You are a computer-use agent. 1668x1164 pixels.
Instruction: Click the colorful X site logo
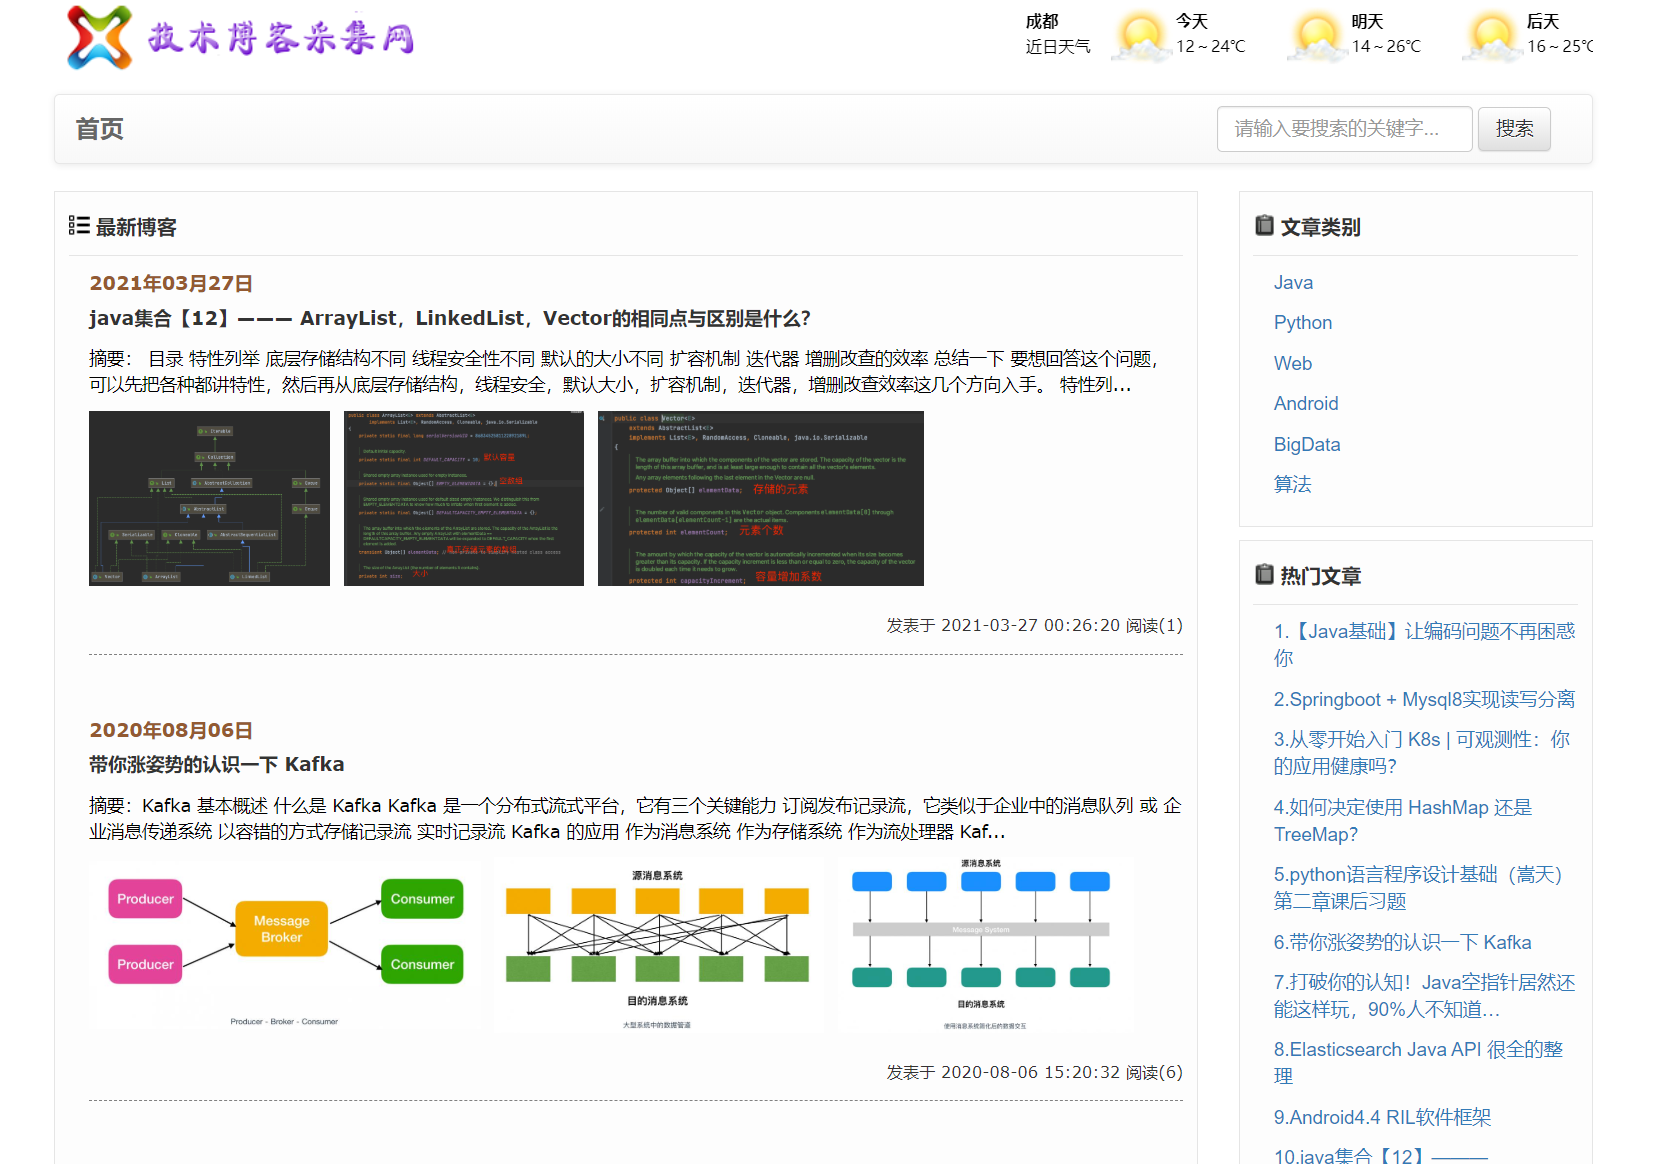point(99,38)
